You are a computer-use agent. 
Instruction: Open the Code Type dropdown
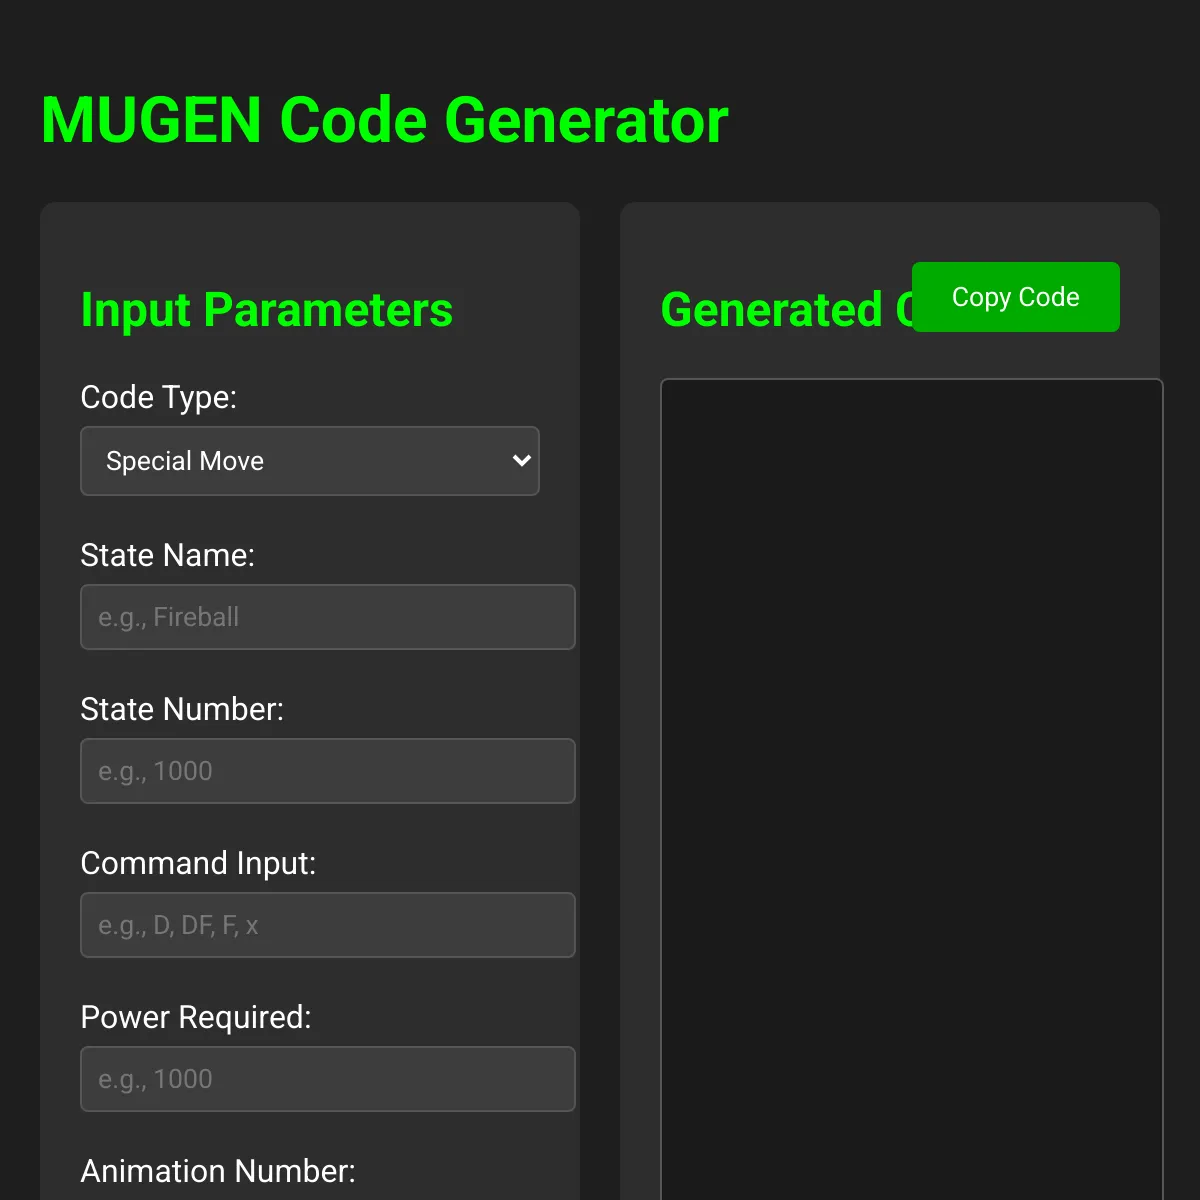pyautogui.click(x=310, y=461)
